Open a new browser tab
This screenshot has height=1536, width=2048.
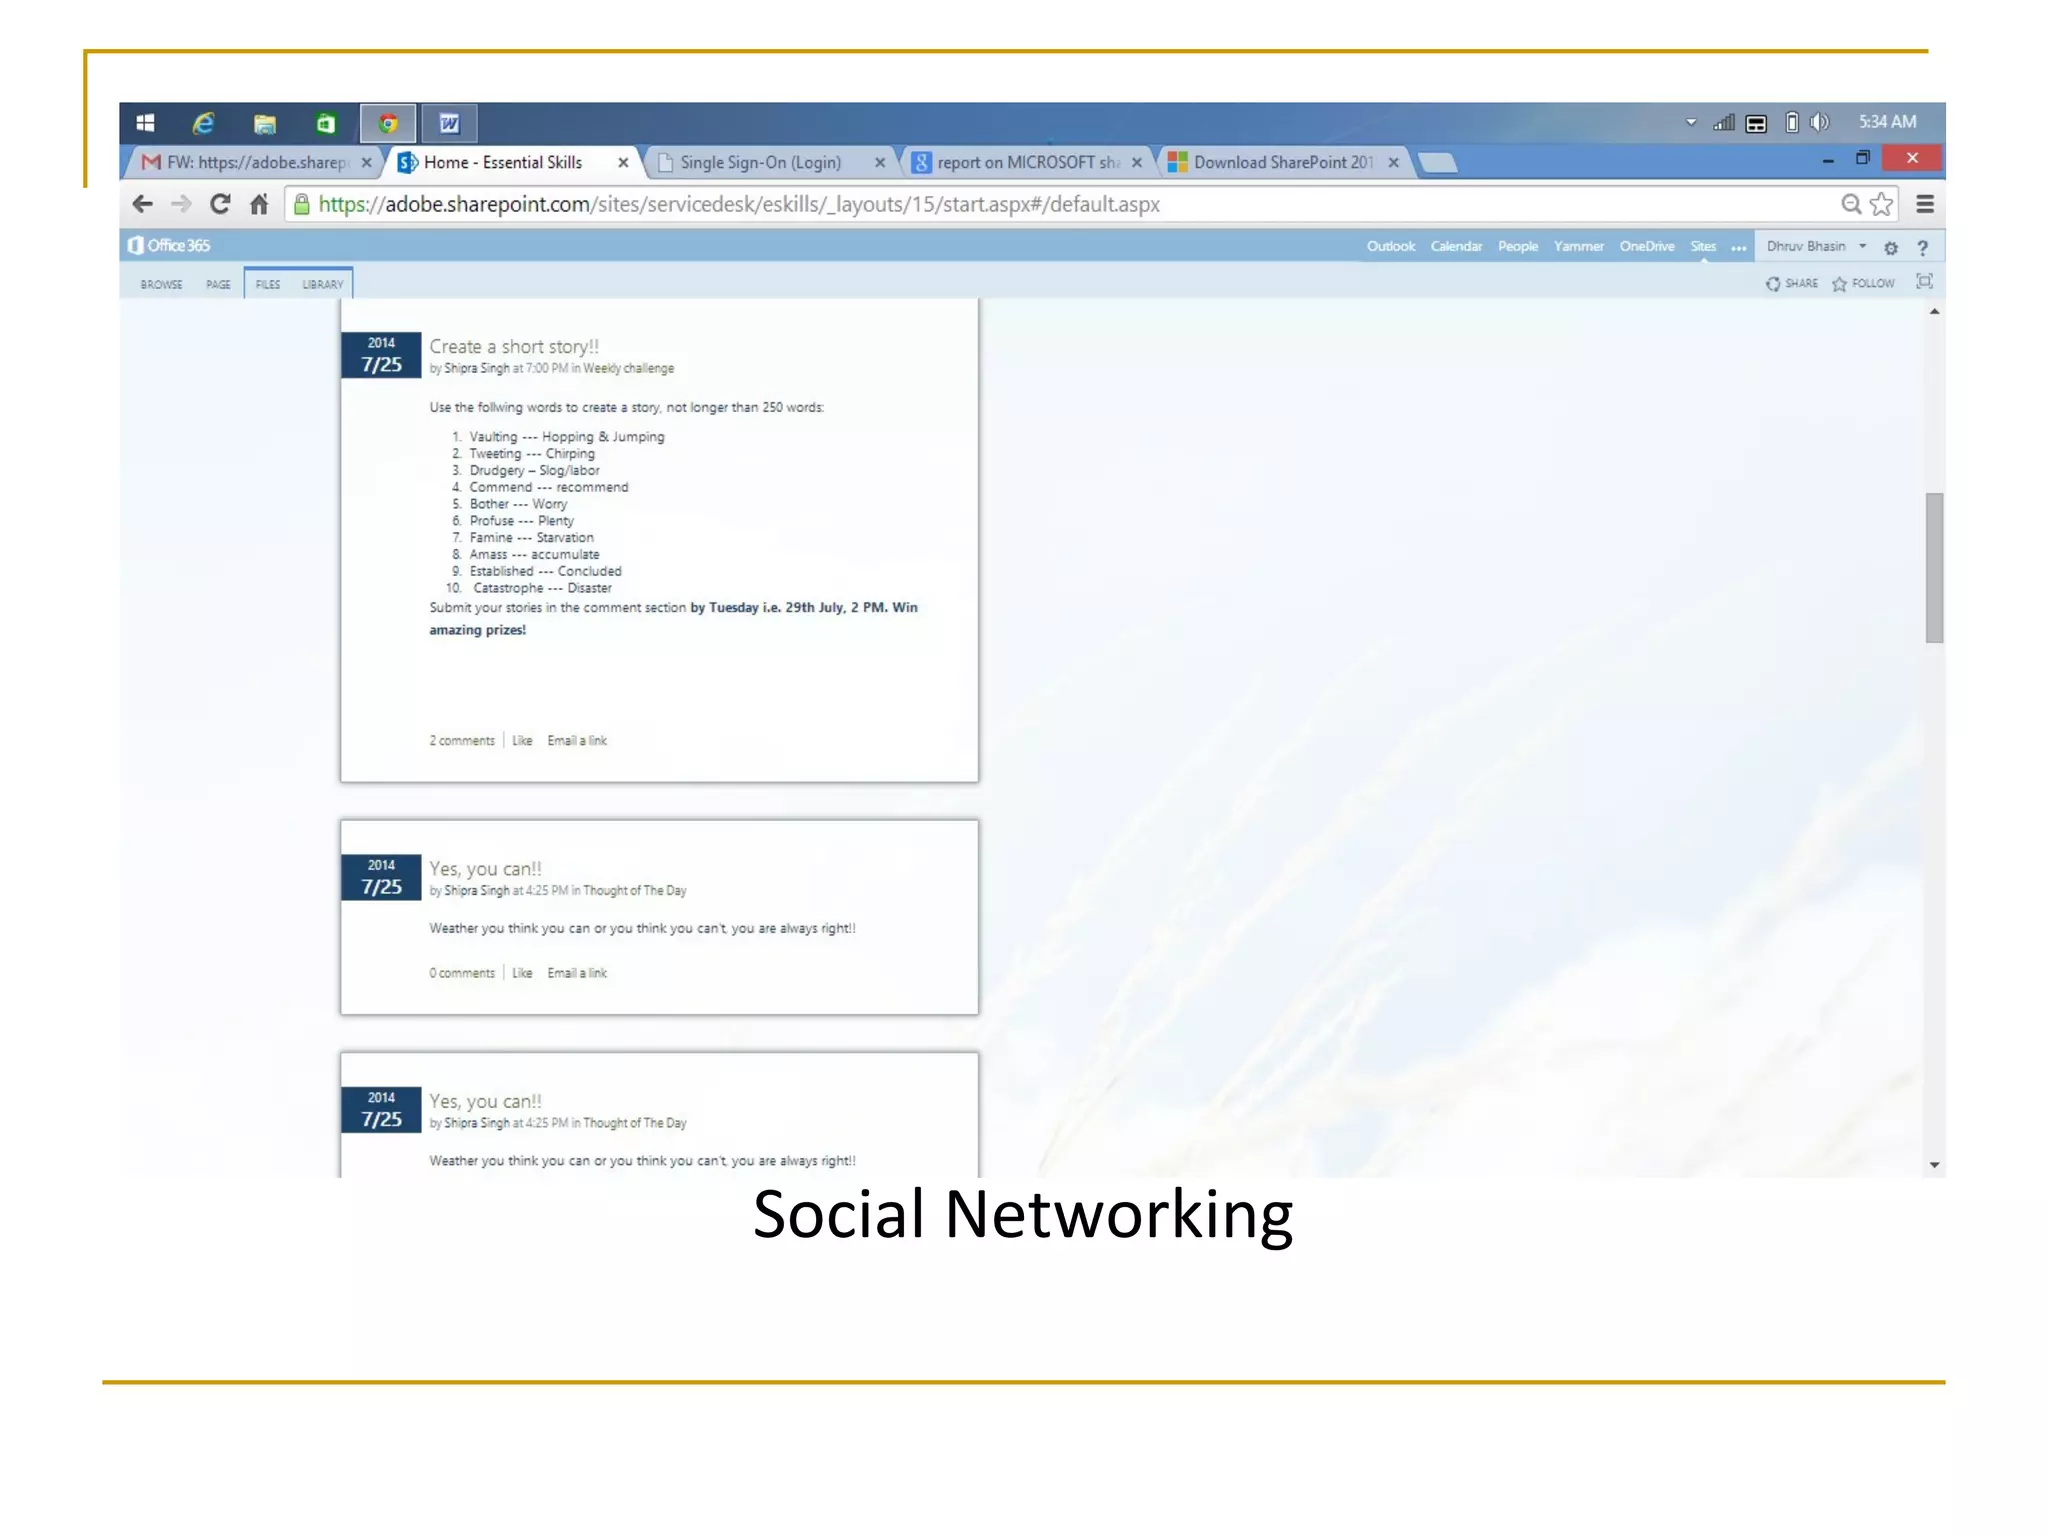[1438, 163]
